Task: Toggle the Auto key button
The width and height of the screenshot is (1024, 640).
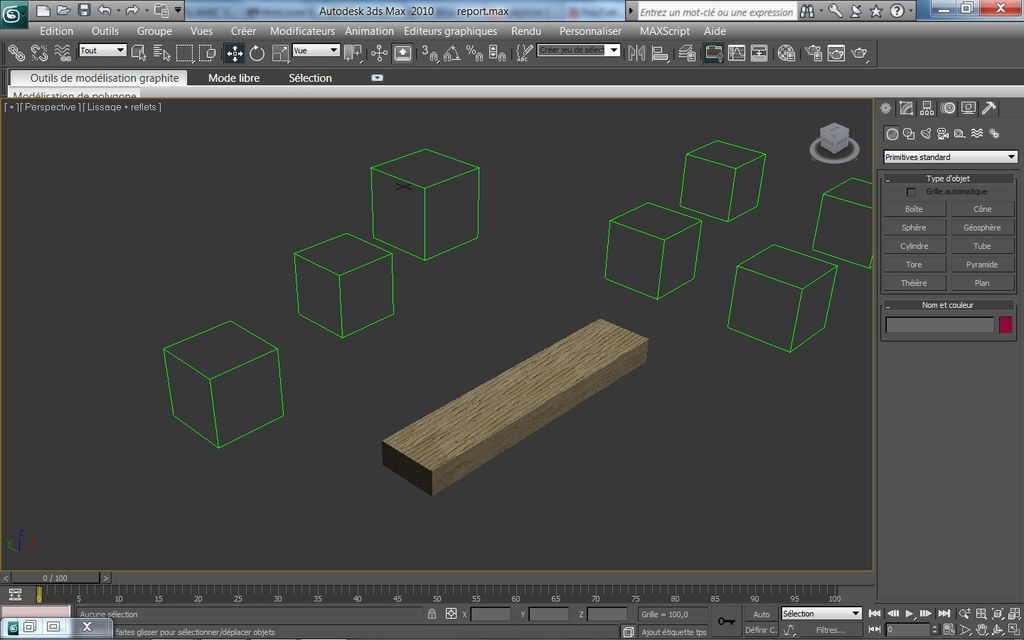Action: coord(761,614)
